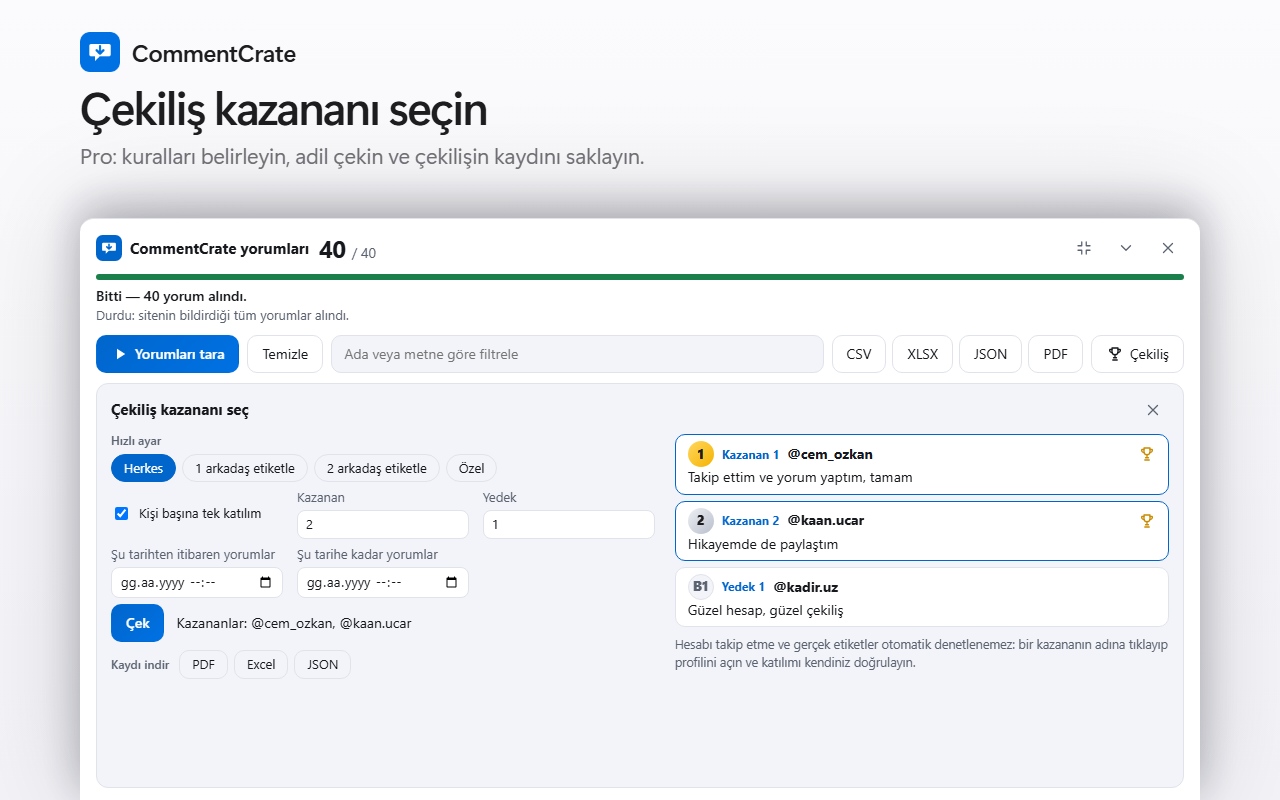Open the Çekiliş giveaway button
The image size is (1280, 800).
[1137, 354]
